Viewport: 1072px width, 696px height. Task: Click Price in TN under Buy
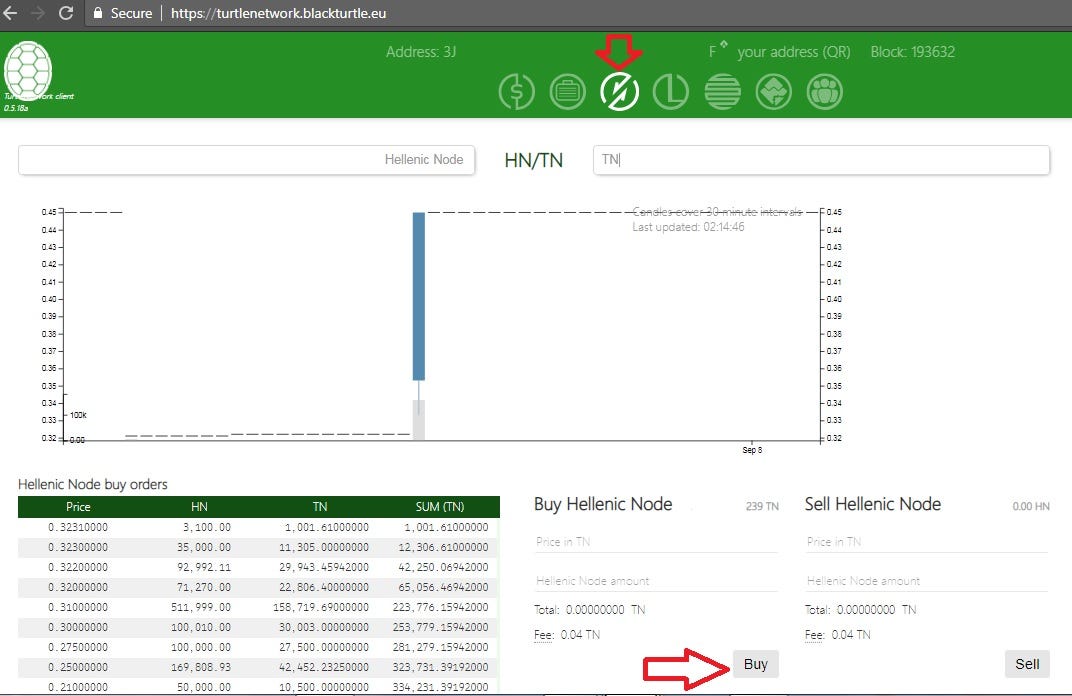pos(656,542)
